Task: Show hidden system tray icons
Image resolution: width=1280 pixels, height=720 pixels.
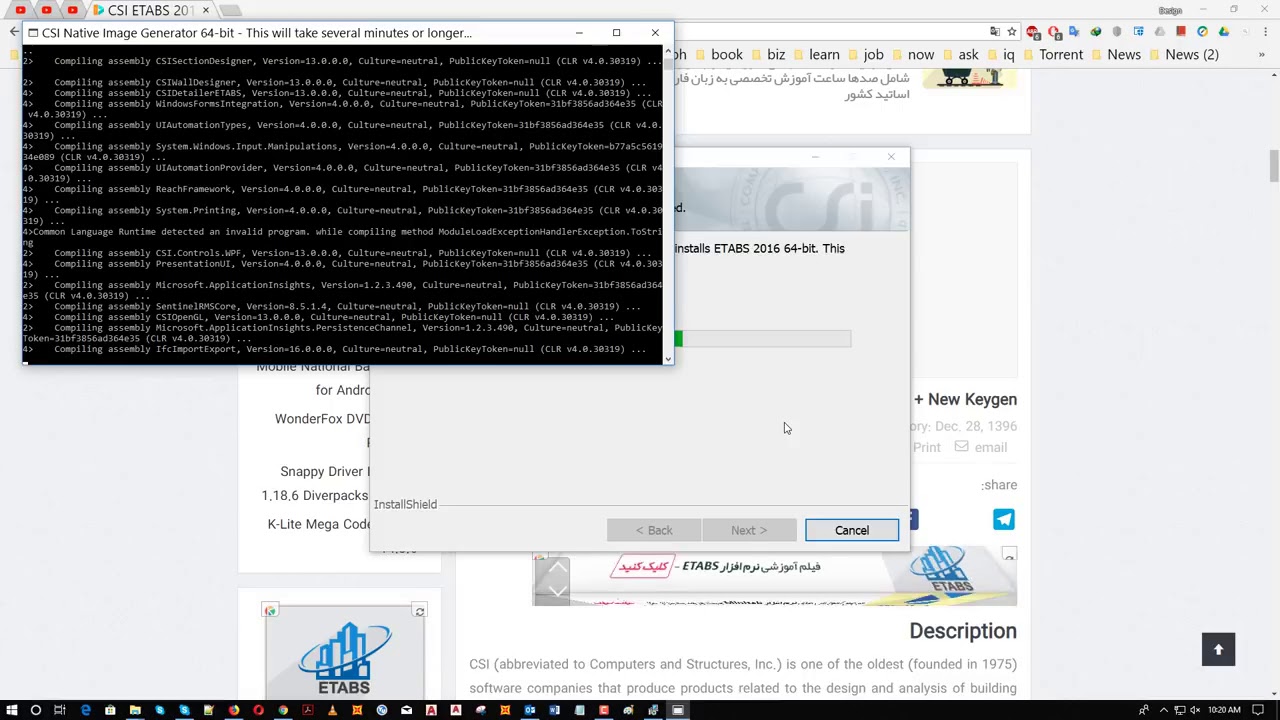Action: (x=1164, y=710)
